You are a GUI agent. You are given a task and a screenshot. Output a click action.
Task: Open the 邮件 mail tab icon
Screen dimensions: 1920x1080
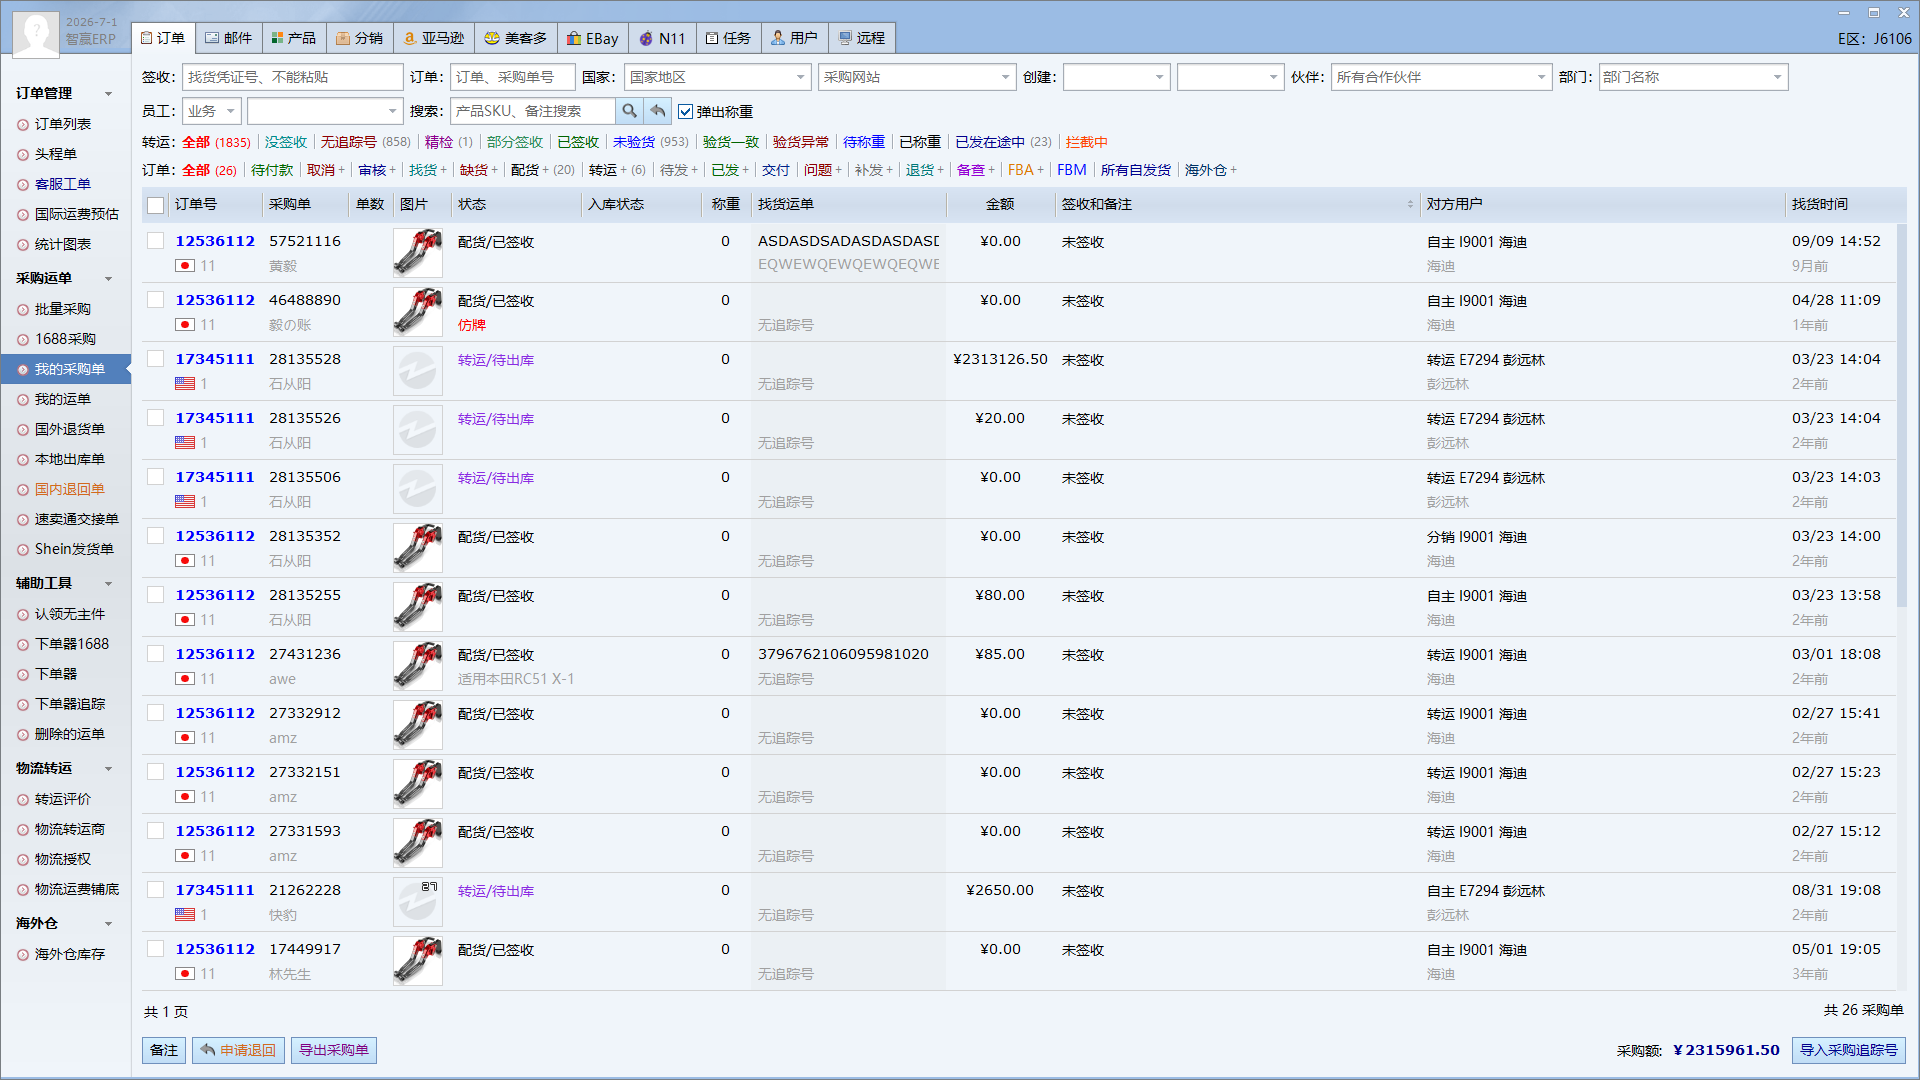coord(212,38)
